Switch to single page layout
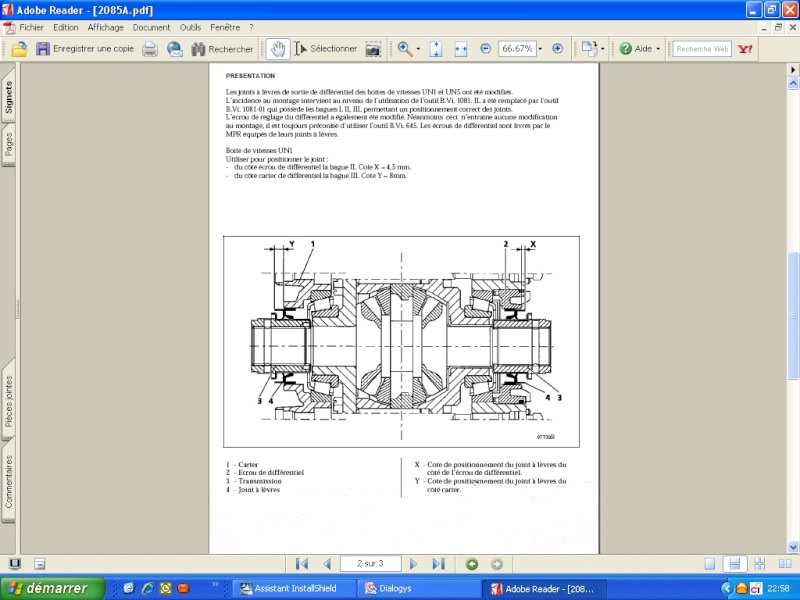 click(710, 564)
